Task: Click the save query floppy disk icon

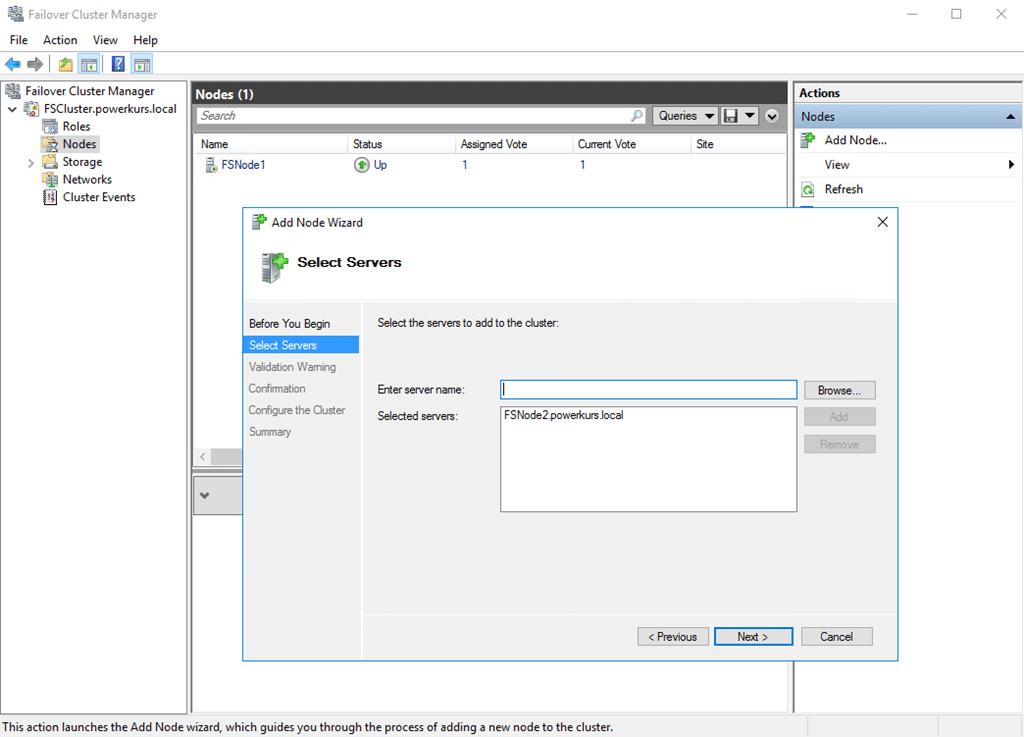Action: pos(731,116)
